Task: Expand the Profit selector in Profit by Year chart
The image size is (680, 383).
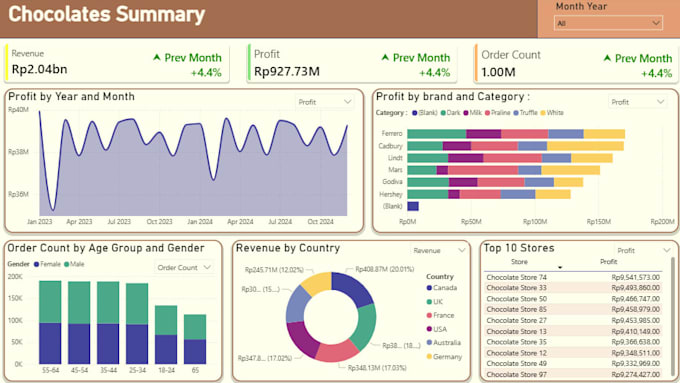Action: (324, 102)
